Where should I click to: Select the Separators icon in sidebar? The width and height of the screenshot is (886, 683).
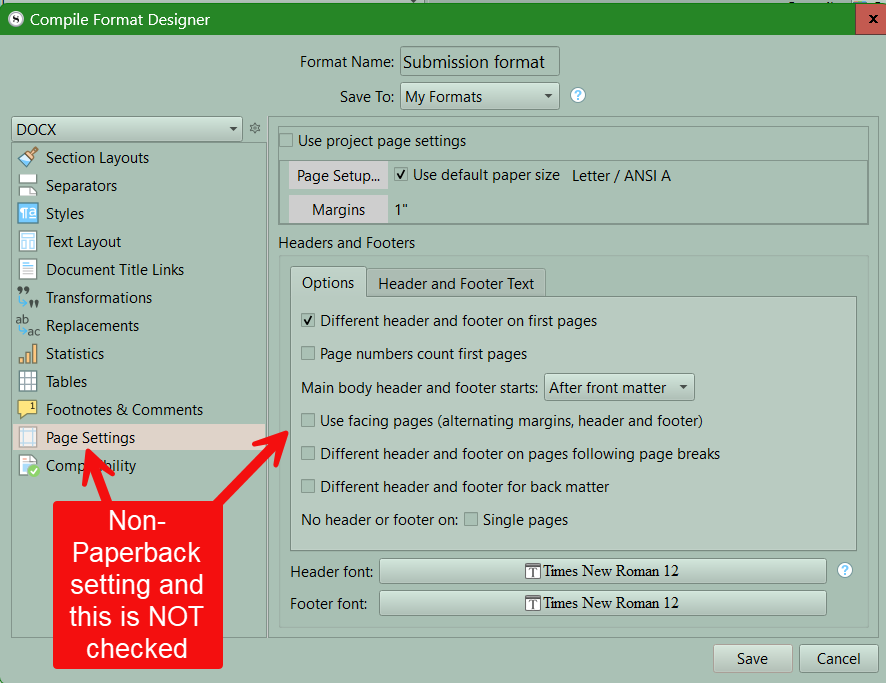[x=28, y=186]
